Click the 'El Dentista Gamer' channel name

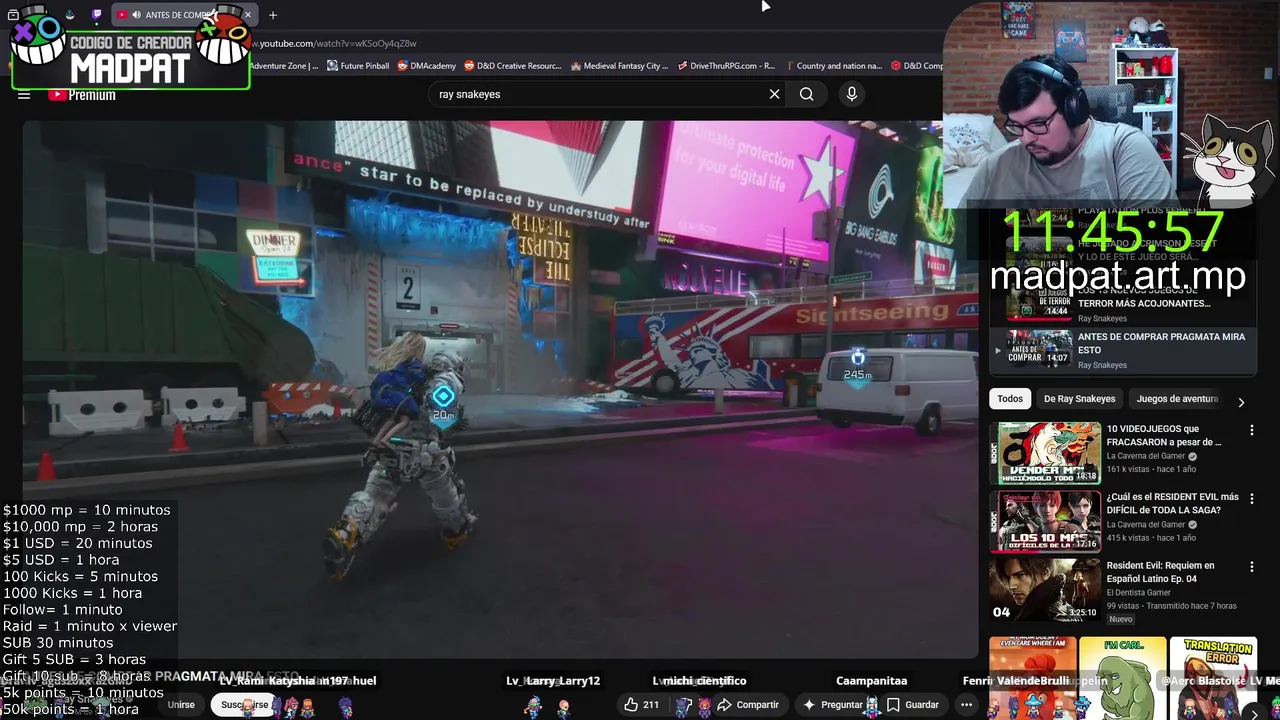(1145, 593)
